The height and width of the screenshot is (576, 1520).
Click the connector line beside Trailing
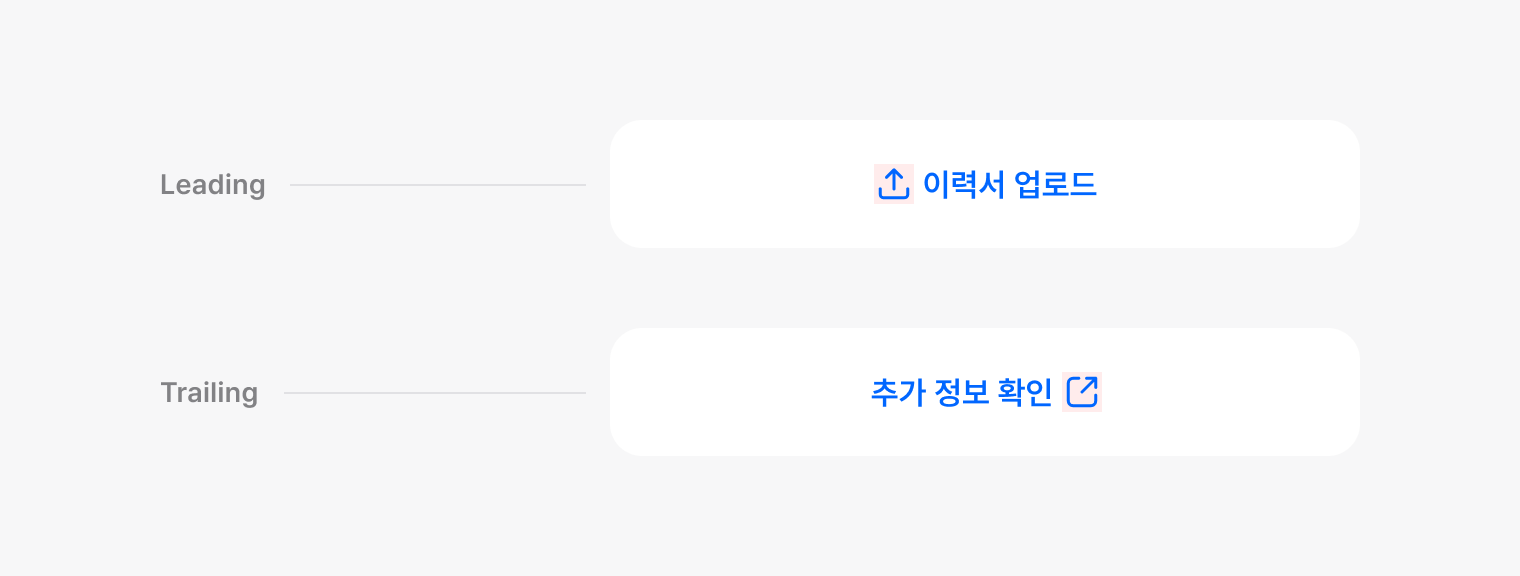tap(434, 393)
